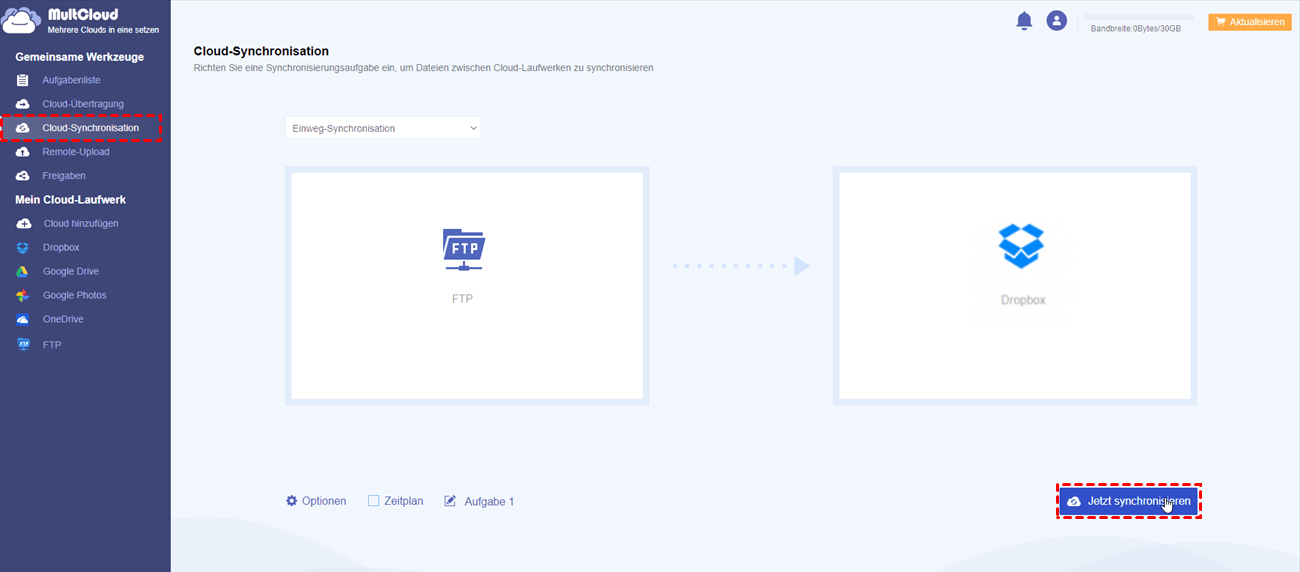Click the large Dropbox destination logo
This screenshot has height=572, width=1300.
(x=1021, y=246)
